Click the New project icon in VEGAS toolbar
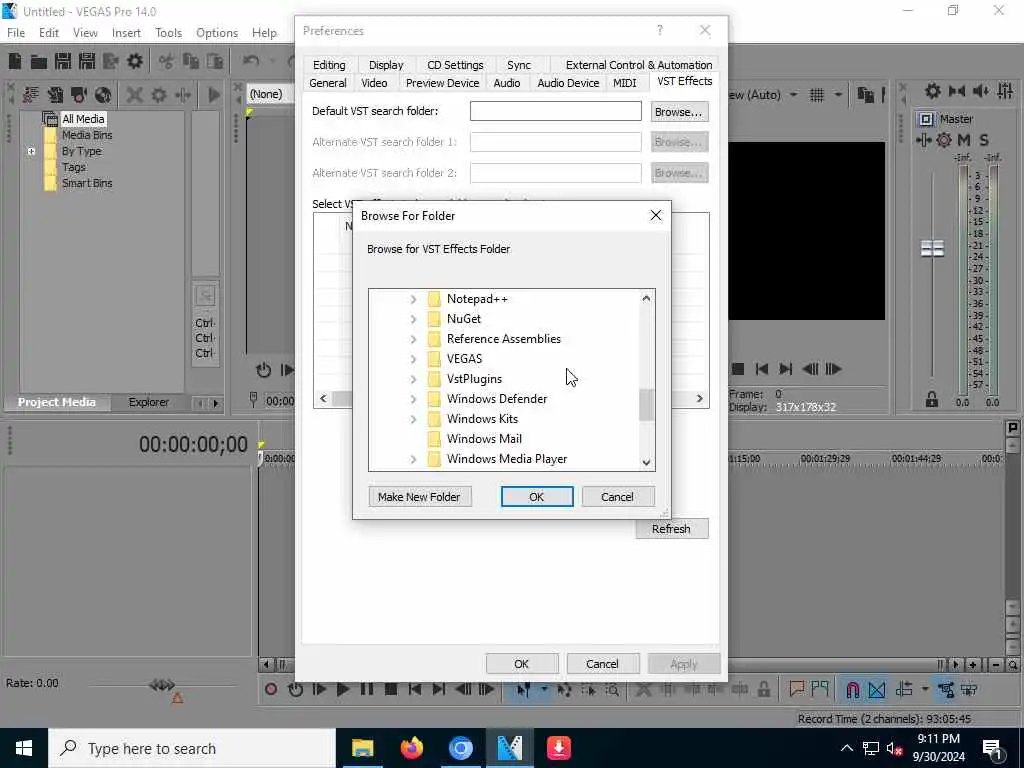 coord(14,61)
